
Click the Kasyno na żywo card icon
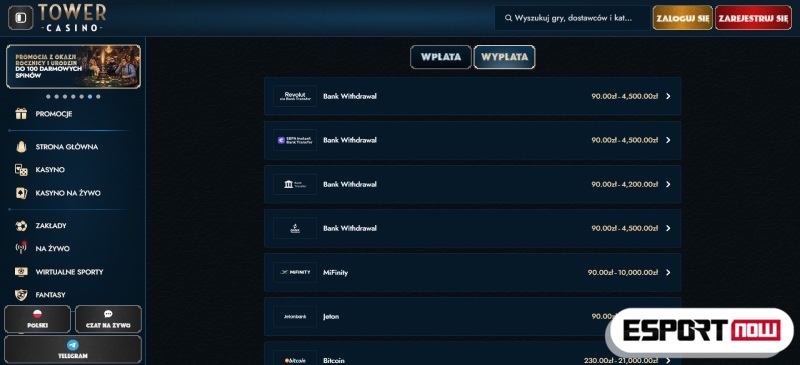point(21,193)
